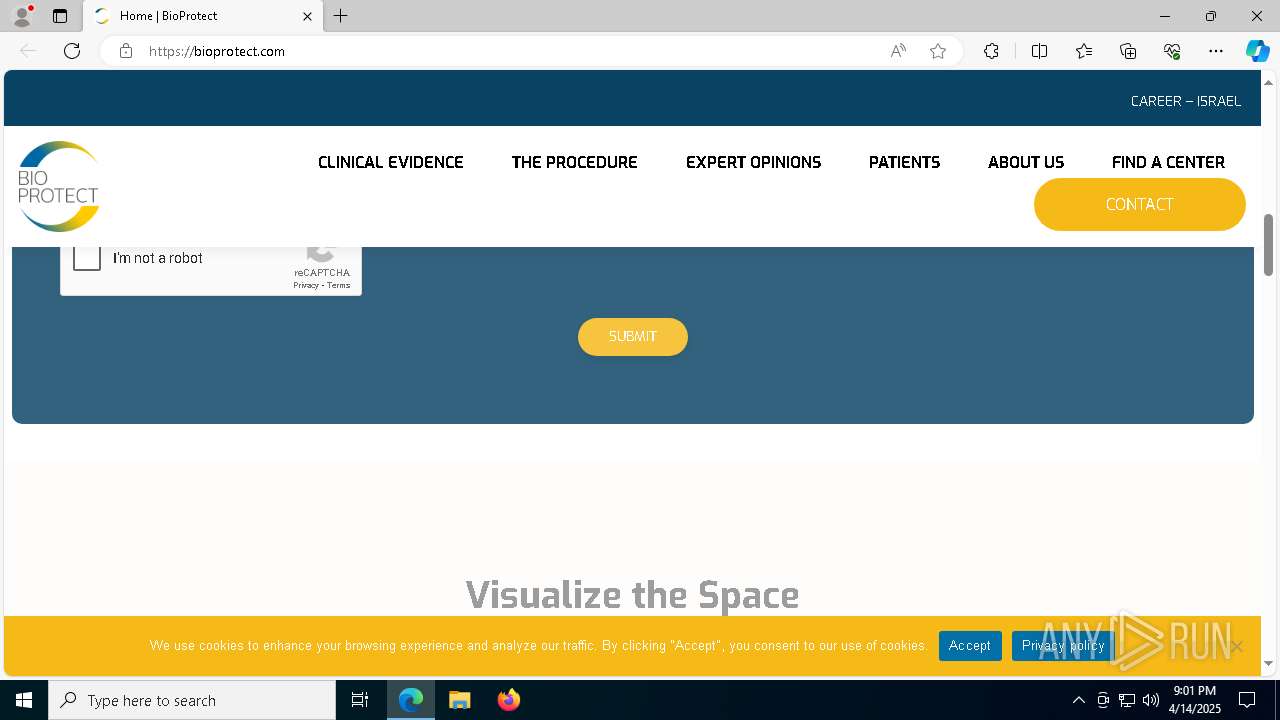The height and width of the screenshot is (720, 1280).
Task: Open the volume tray icon
Action: click(1151, 700)
